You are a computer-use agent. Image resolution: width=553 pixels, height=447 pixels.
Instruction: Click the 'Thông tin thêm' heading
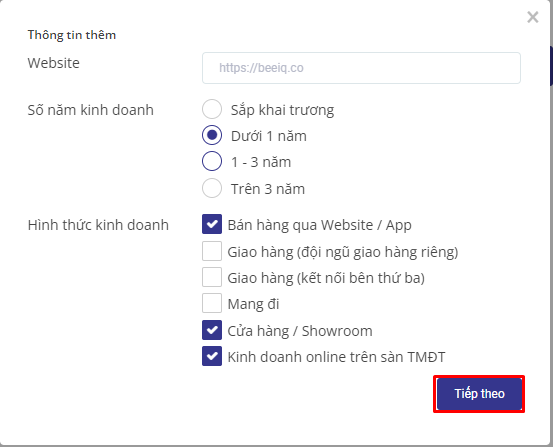tap(72, 35)
